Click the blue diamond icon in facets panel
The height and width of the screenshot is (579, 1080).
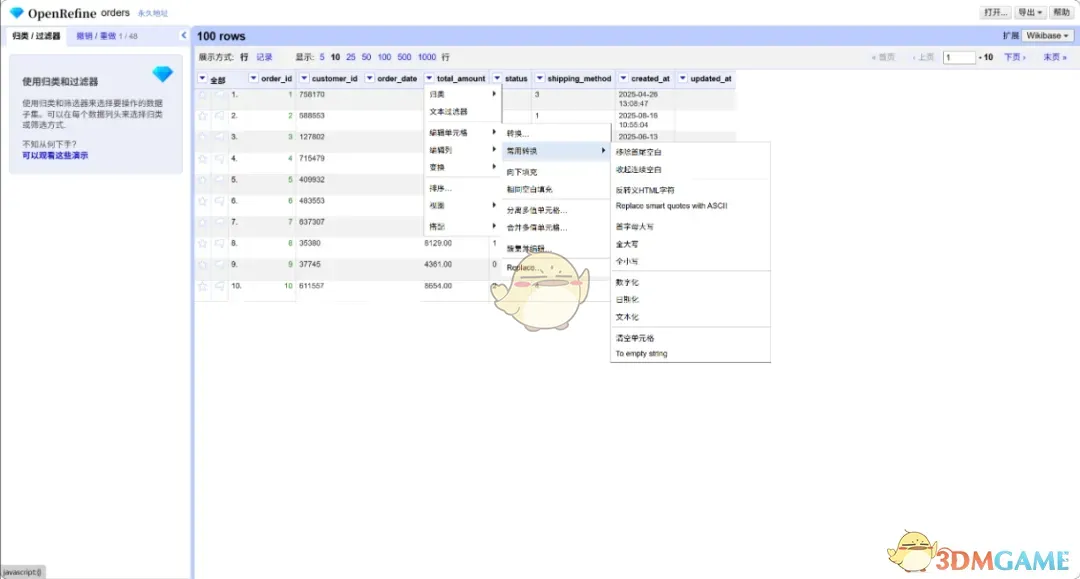point(162,74)
